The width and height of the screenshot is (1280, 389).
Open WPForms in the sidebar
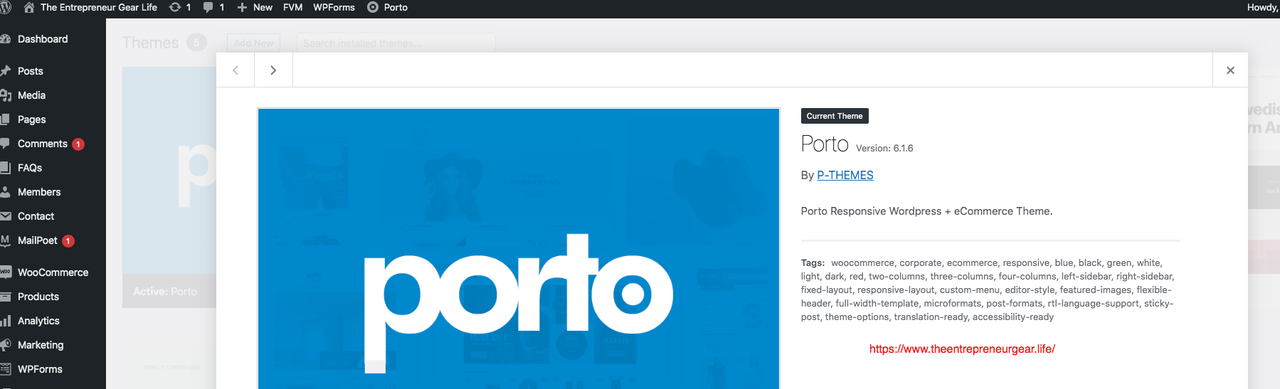(40, 369)
